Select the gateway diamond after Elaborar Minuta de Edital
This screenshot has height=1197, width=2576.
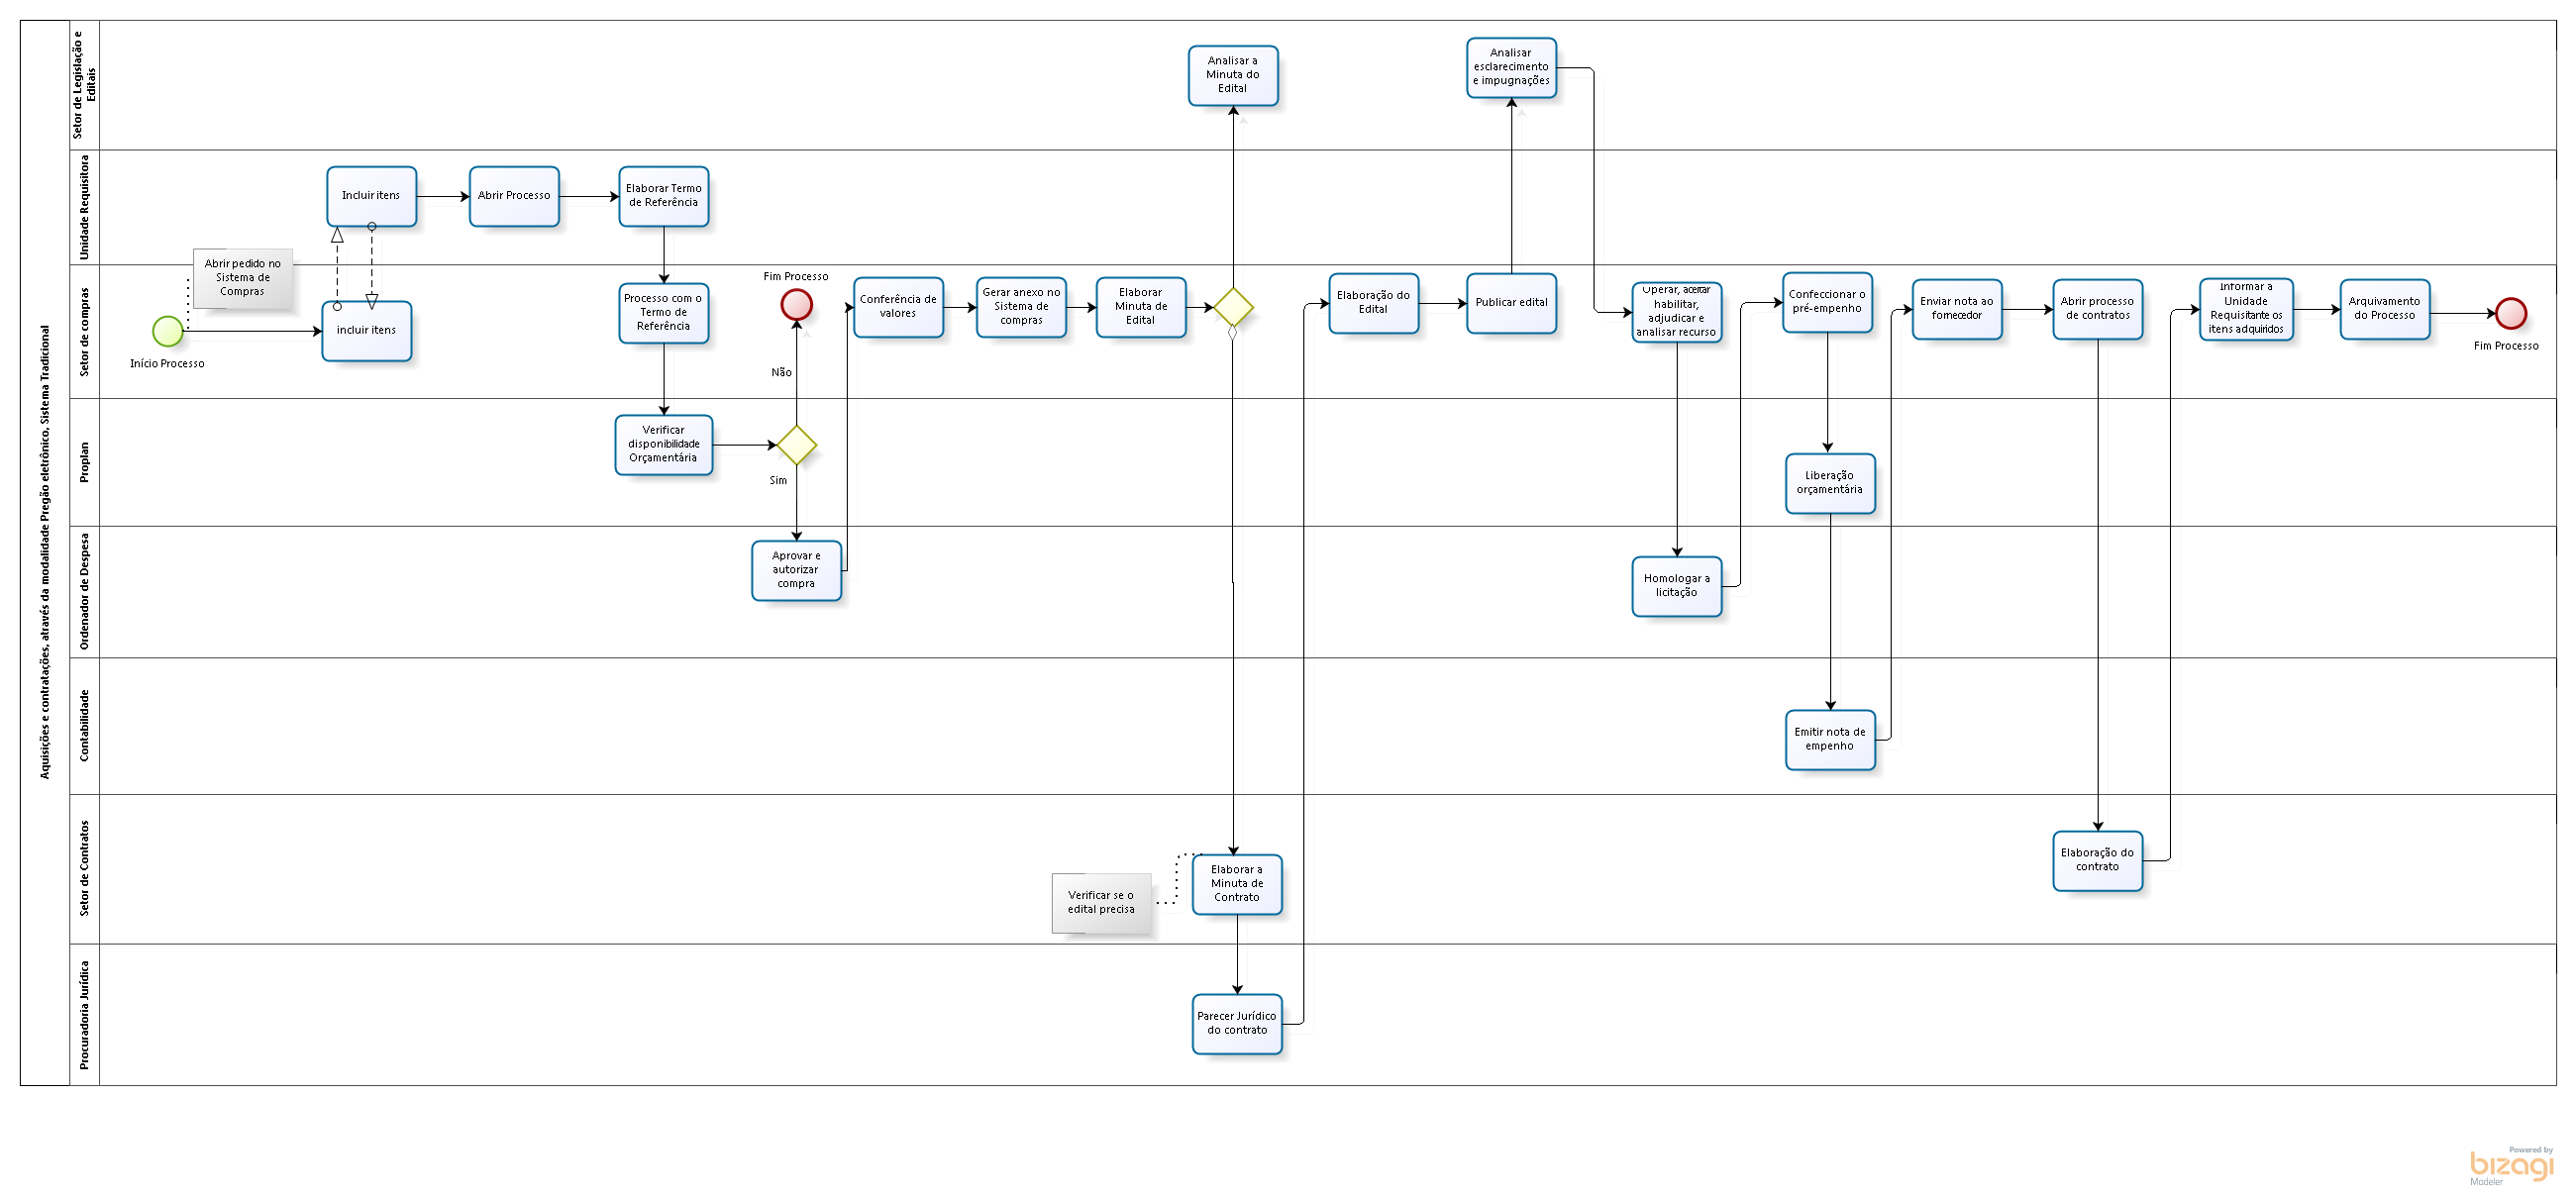point(1233,307)
